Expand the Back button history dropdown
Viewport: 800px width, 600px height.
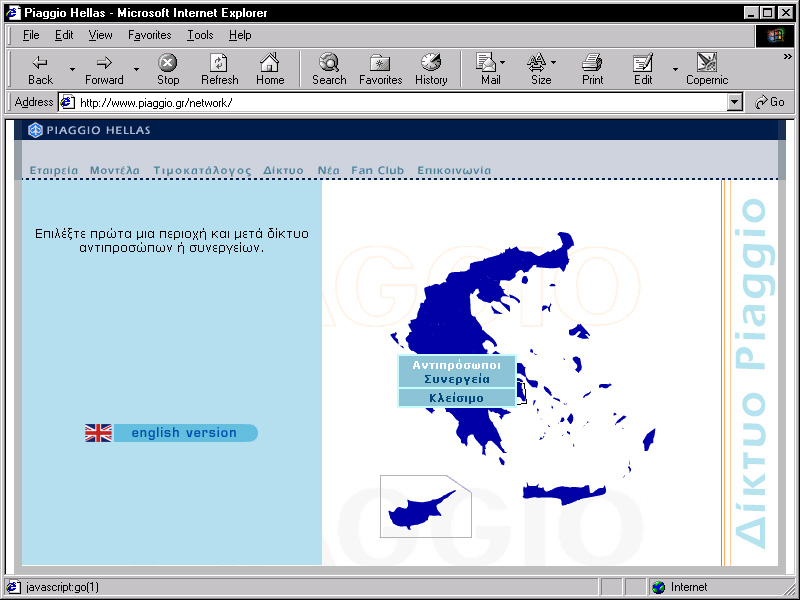tap(72, 69)
